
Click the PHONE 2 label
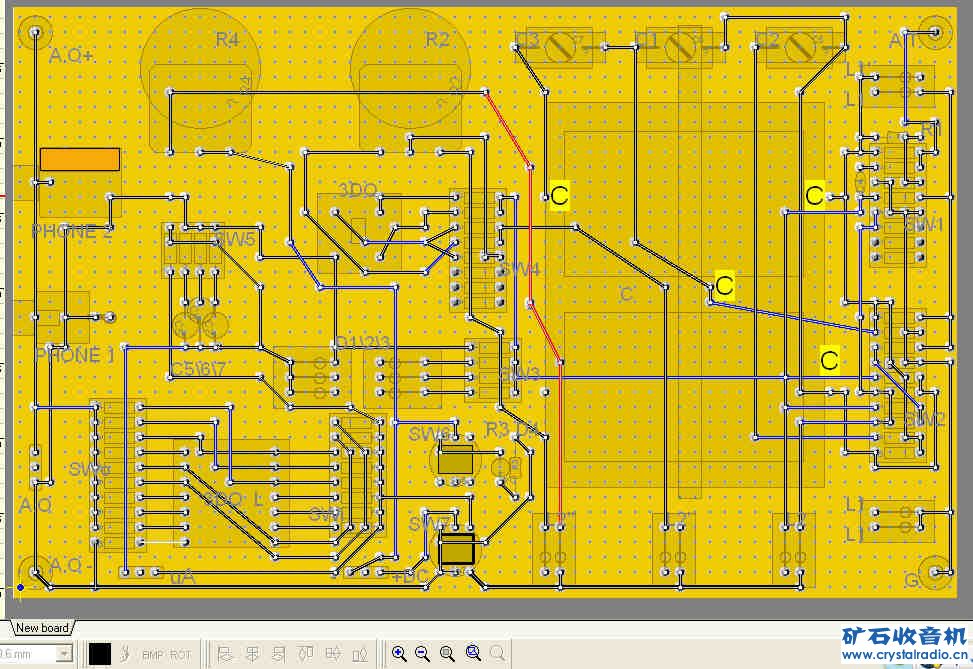tap(73, 231)
